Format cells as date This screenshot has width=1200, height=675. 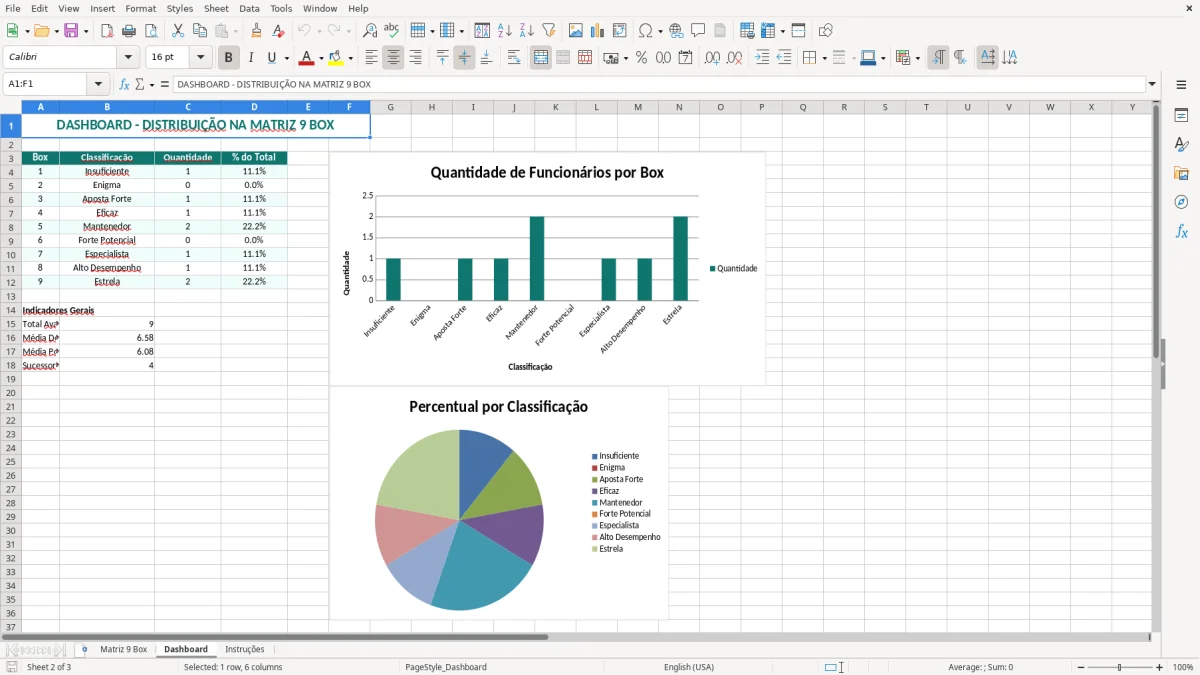(x=685, y=58)
